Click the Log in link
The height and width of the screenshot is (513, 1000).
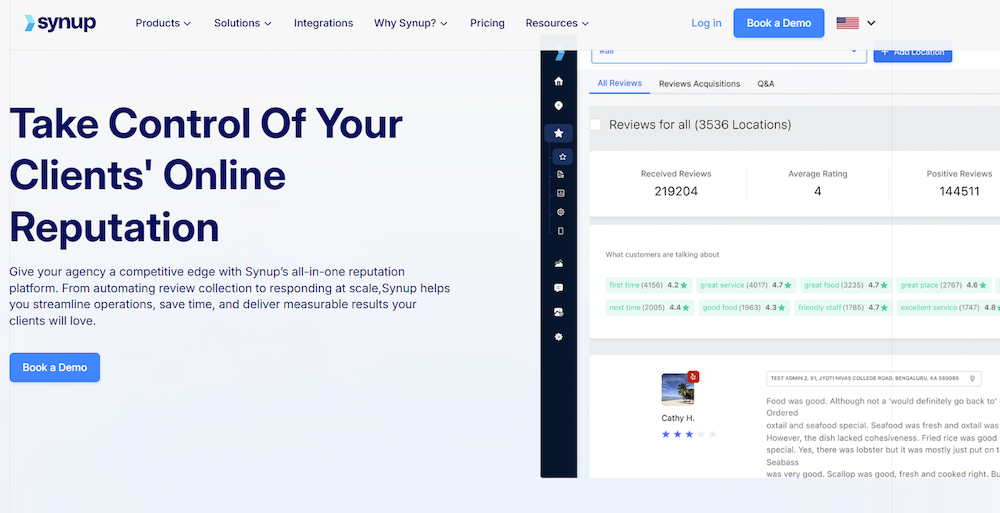tap(706, 23)
